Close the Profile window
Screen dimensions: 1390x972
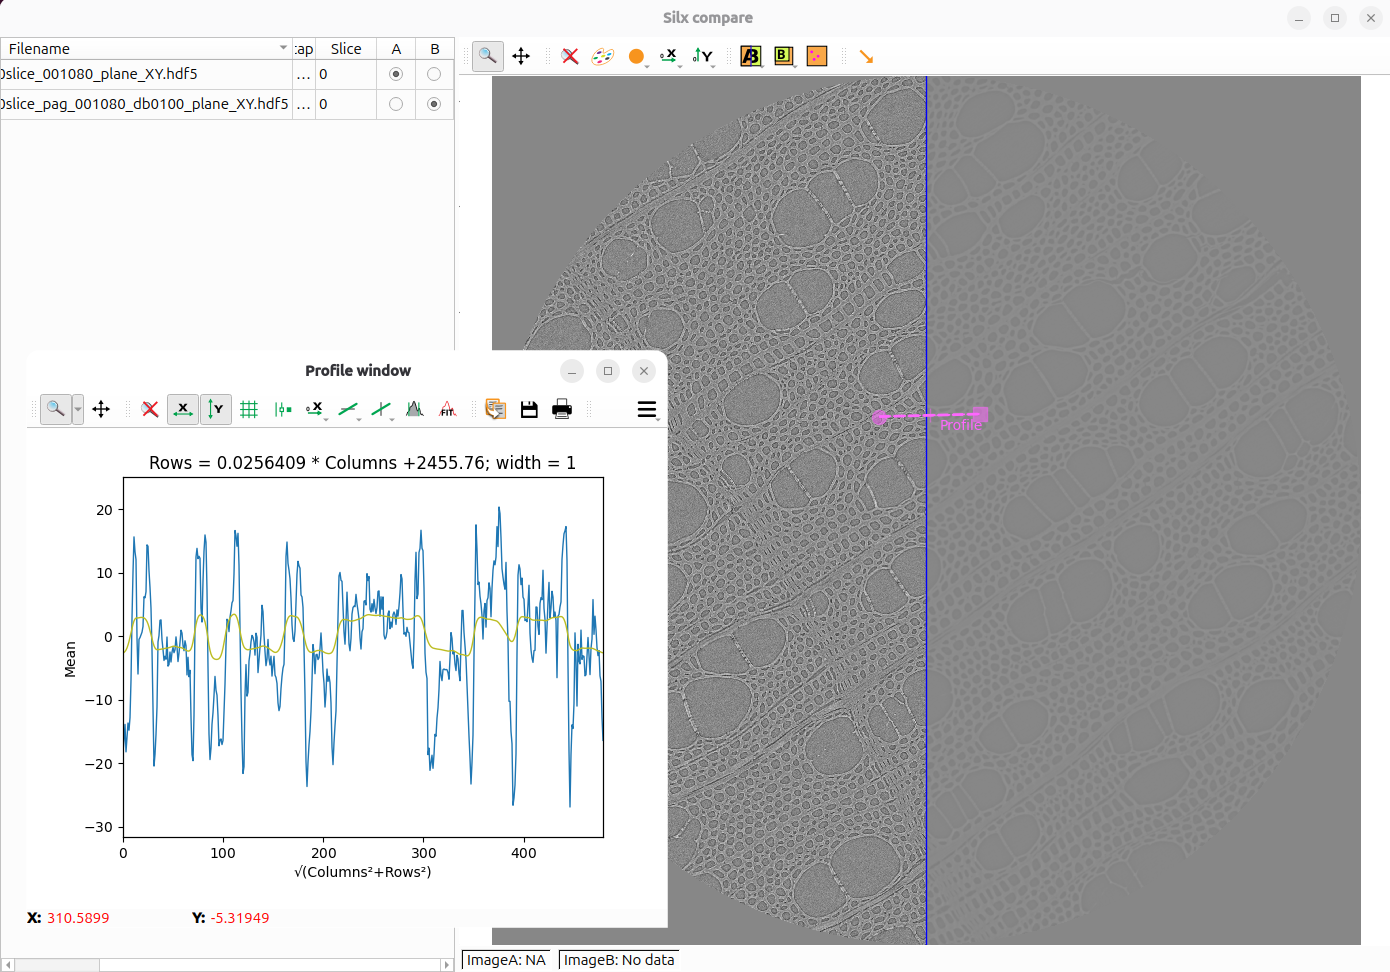(644, 371)
